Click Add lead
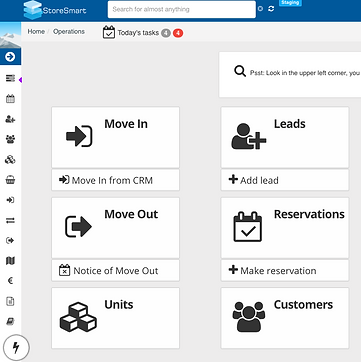Viewport: 361px width, 362px height. pos(285,180)
